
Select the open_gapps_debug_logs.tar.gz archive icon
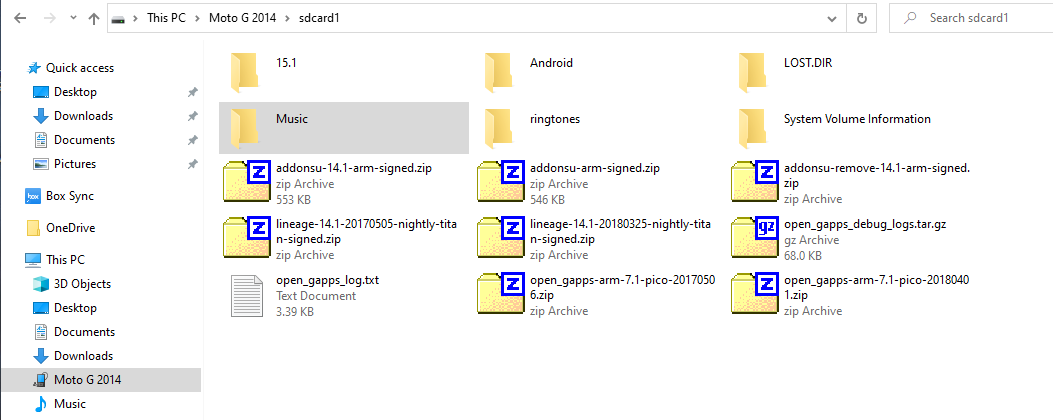(754, 237)
